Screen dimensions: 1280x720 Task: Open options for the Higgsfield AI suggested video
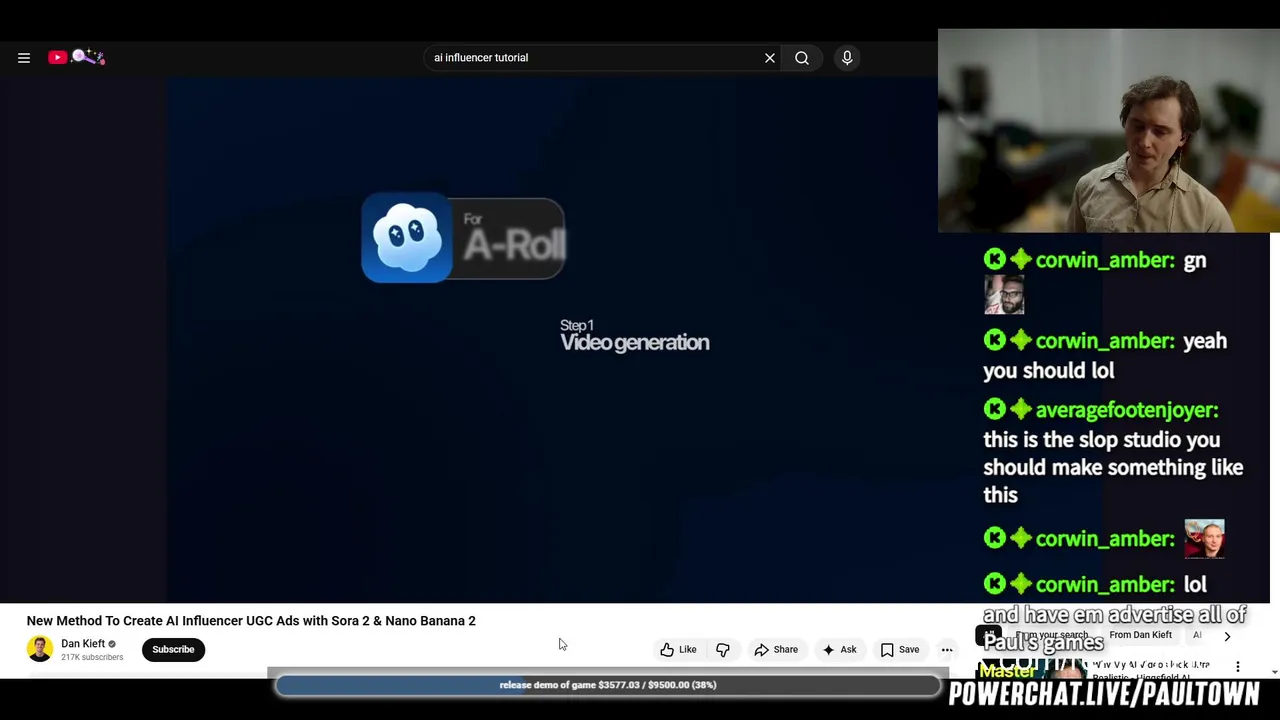1238,667
